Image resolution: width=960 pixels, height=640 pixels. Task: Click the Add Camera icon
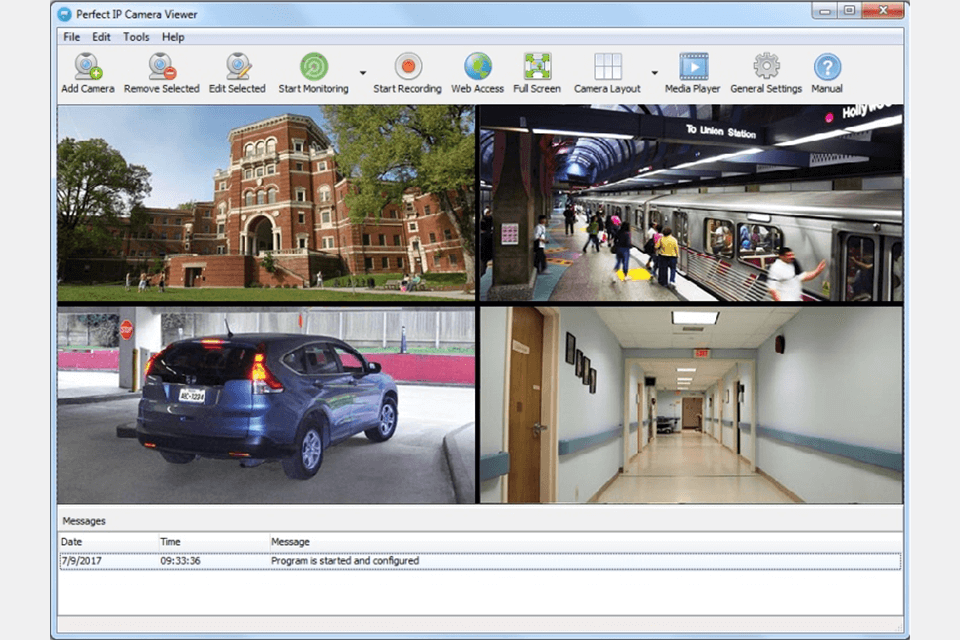pos(88,68)
